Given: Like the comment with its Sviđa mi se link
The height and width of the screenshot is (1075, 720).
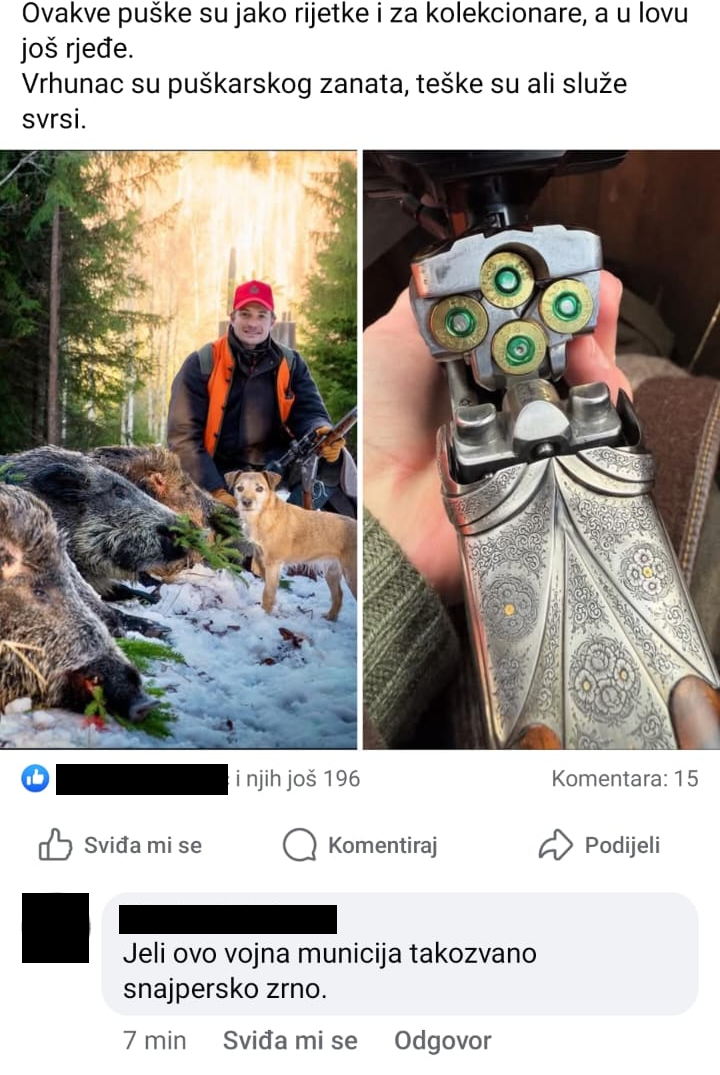Looking at the screenshot, I should [290, 1041].
